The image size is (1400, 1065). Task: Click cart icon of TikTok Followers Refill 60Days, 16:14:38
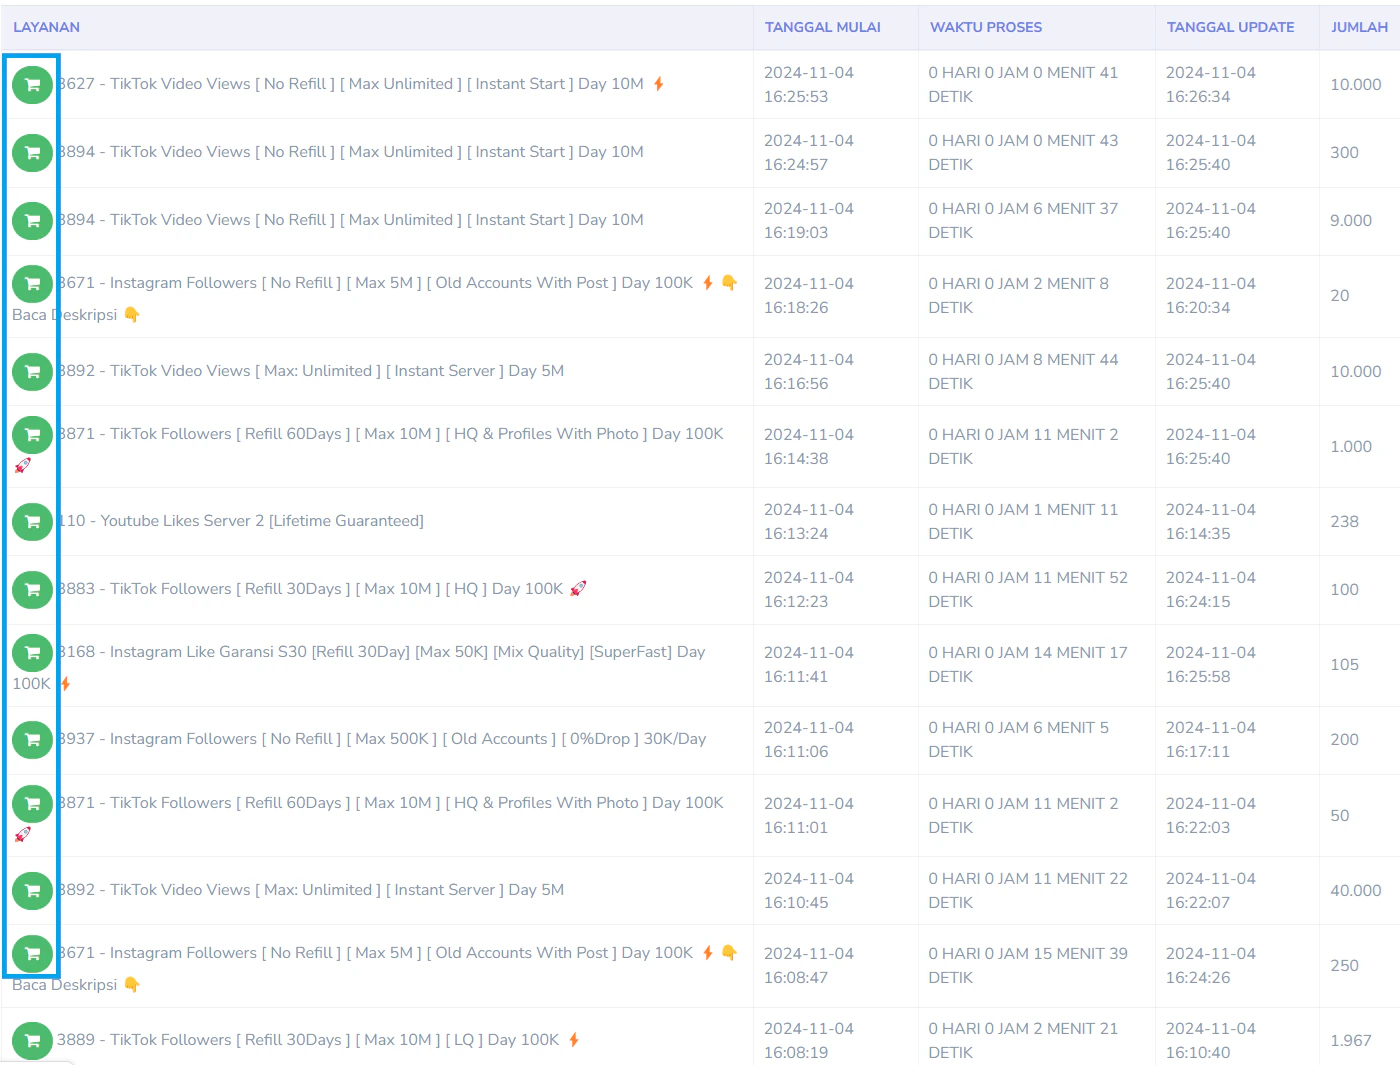pos(32,435)
